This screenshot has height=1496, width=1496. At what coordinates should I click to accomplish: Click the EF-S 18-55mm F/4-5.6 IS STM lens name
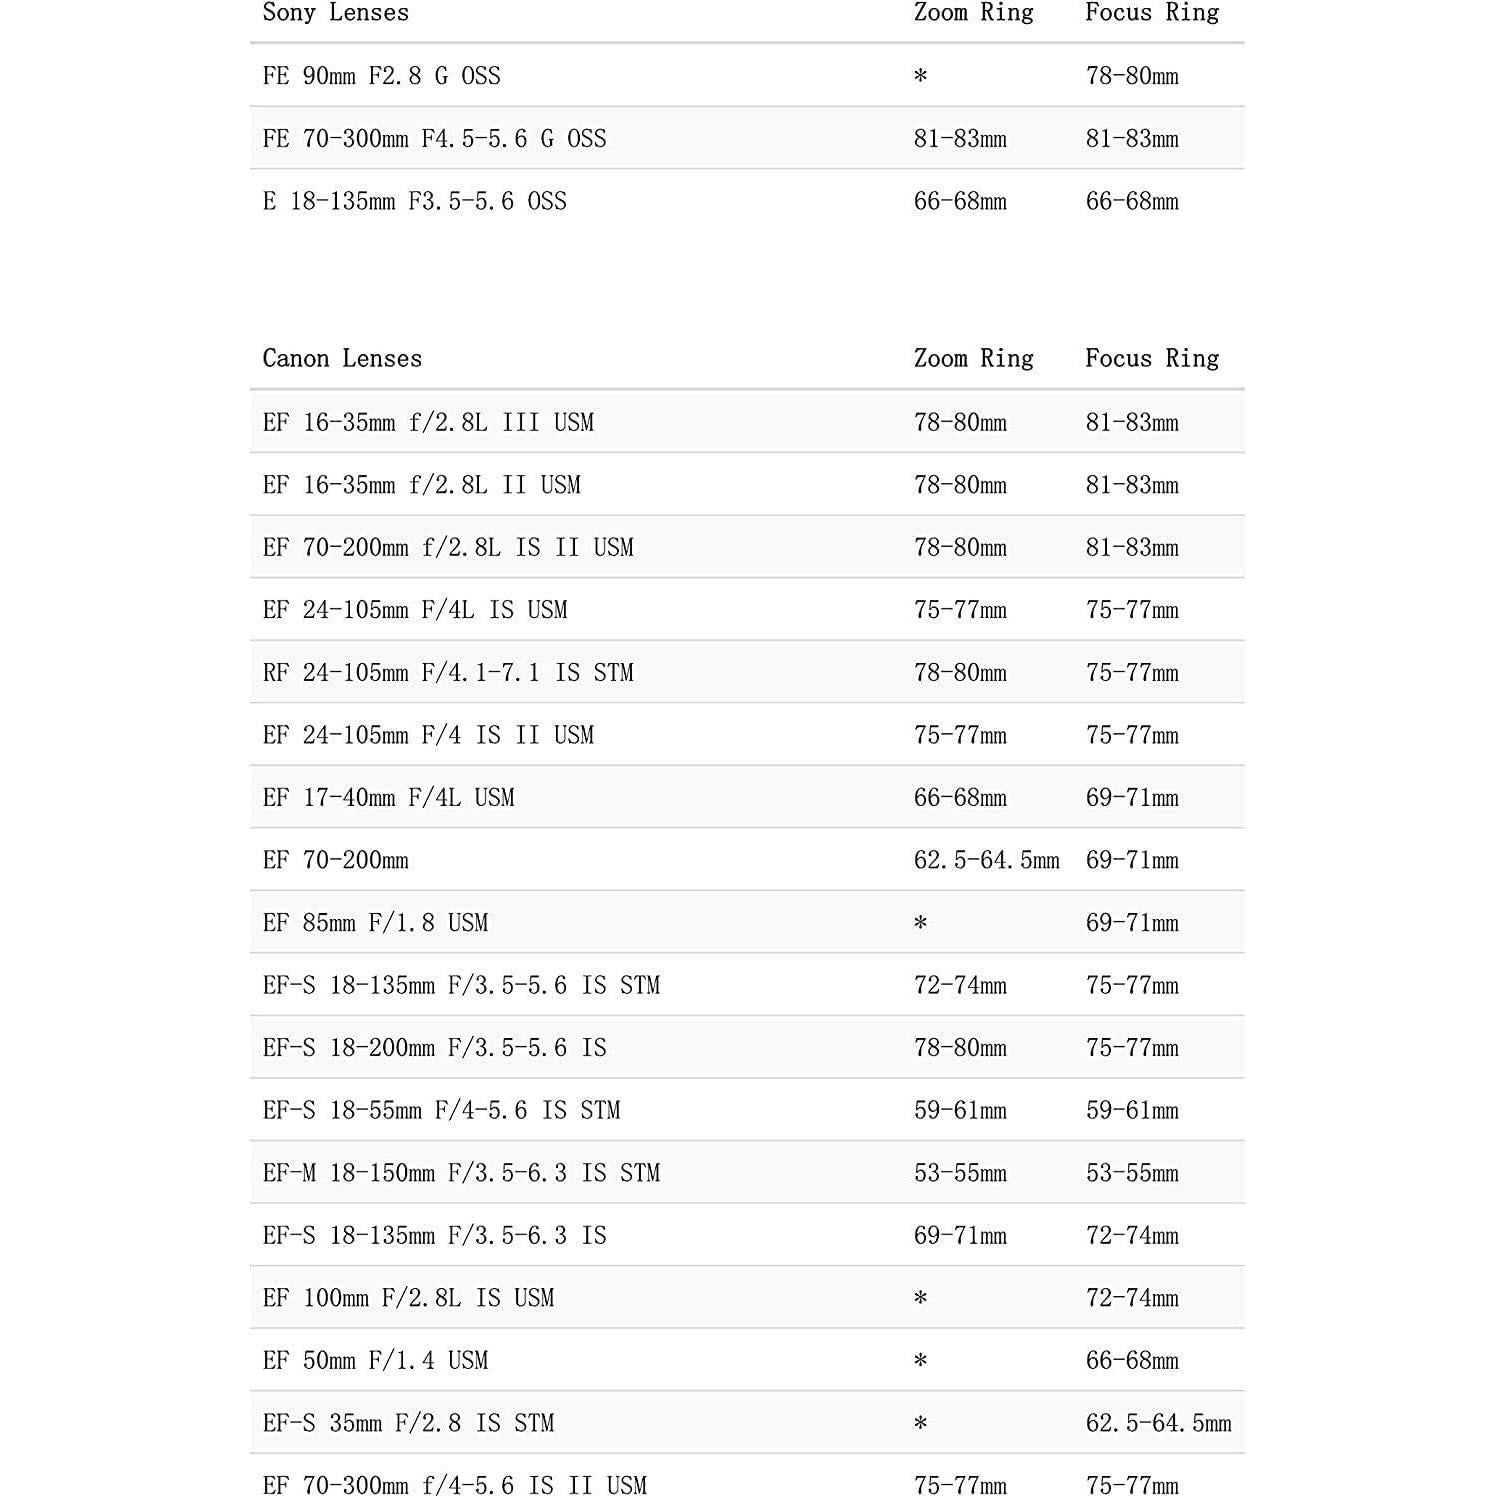click(441, 1111)
